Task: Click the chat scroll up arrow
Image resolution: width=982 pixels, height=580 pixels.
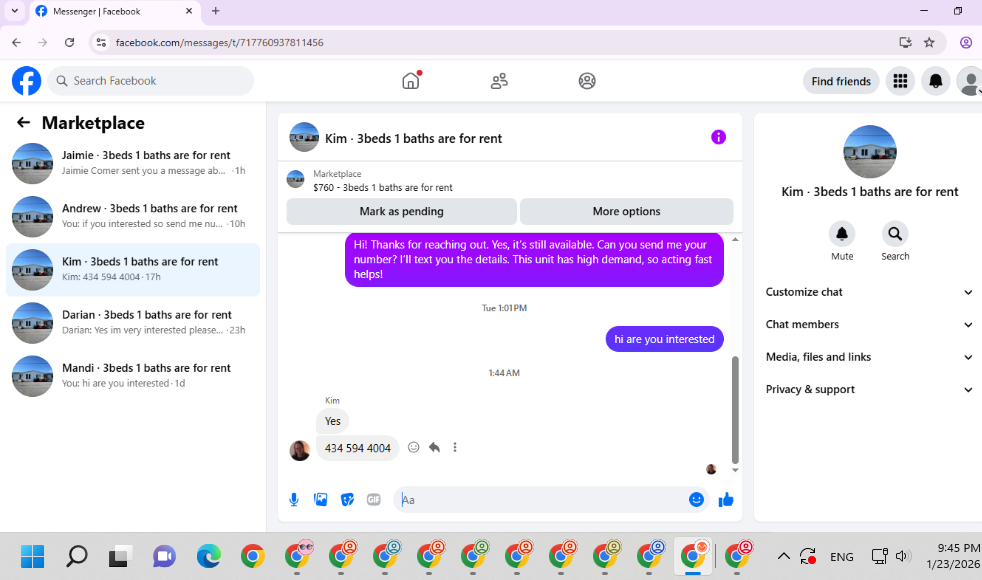Action: [x=735, y=239]
